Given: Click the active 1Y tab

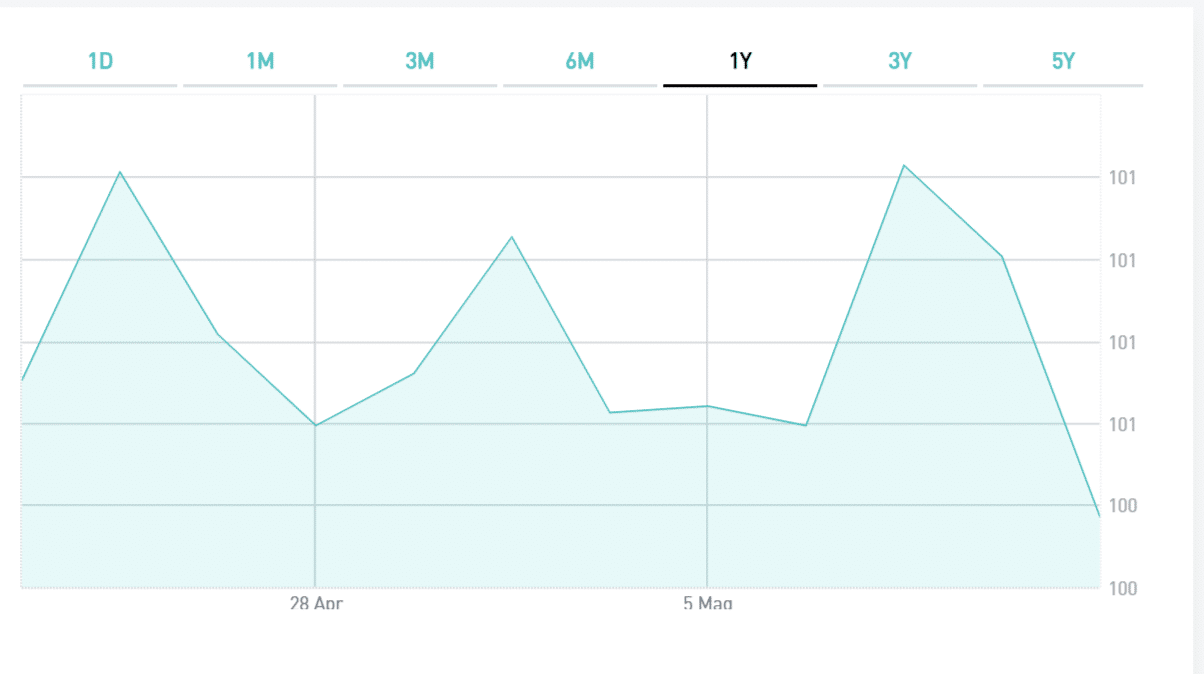Looking at the screenshot, I should click(740, 62).
